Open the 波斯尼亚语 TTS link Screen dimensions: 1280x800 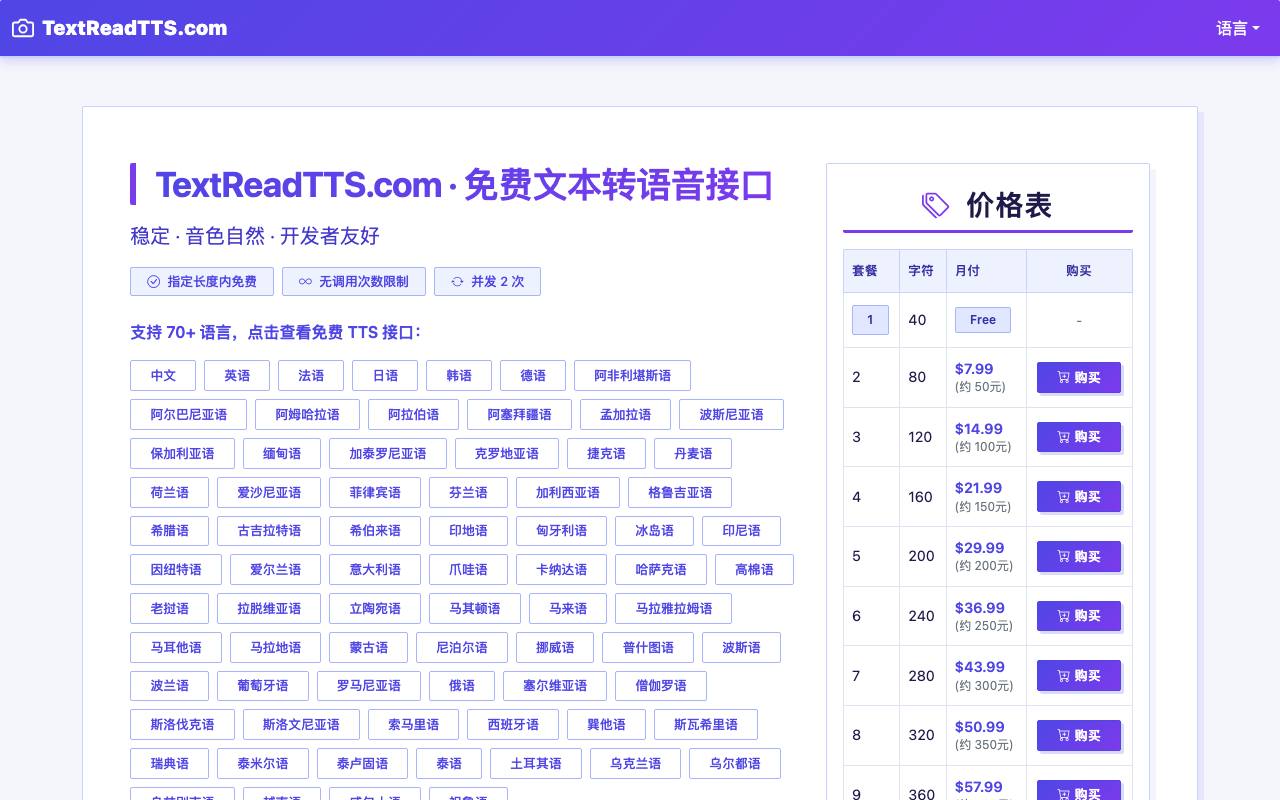pos(731,415)
